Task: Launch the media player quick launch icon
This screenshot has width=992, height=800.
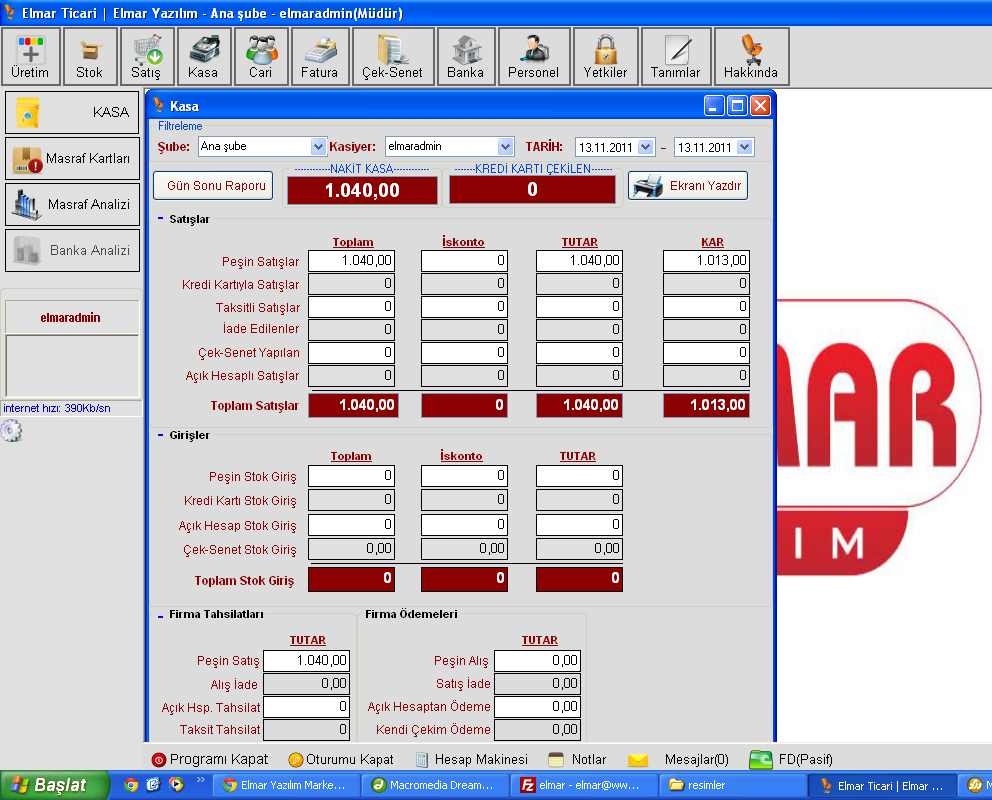Action: tap(177, 785)
